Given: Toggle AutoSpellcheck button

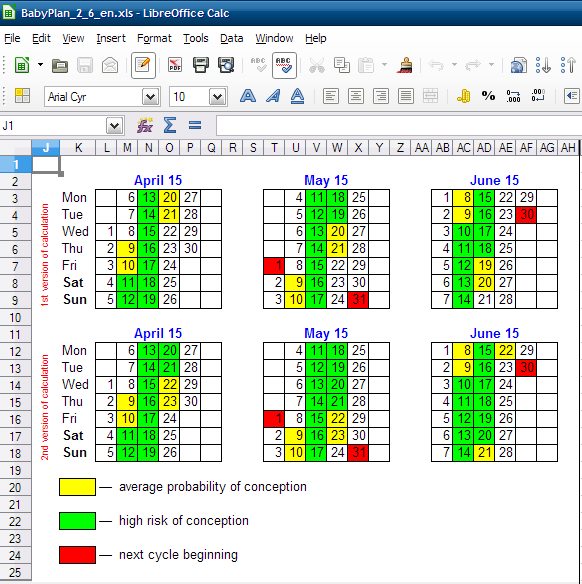Looking at the screenshot, I should [x=284, y=66].
